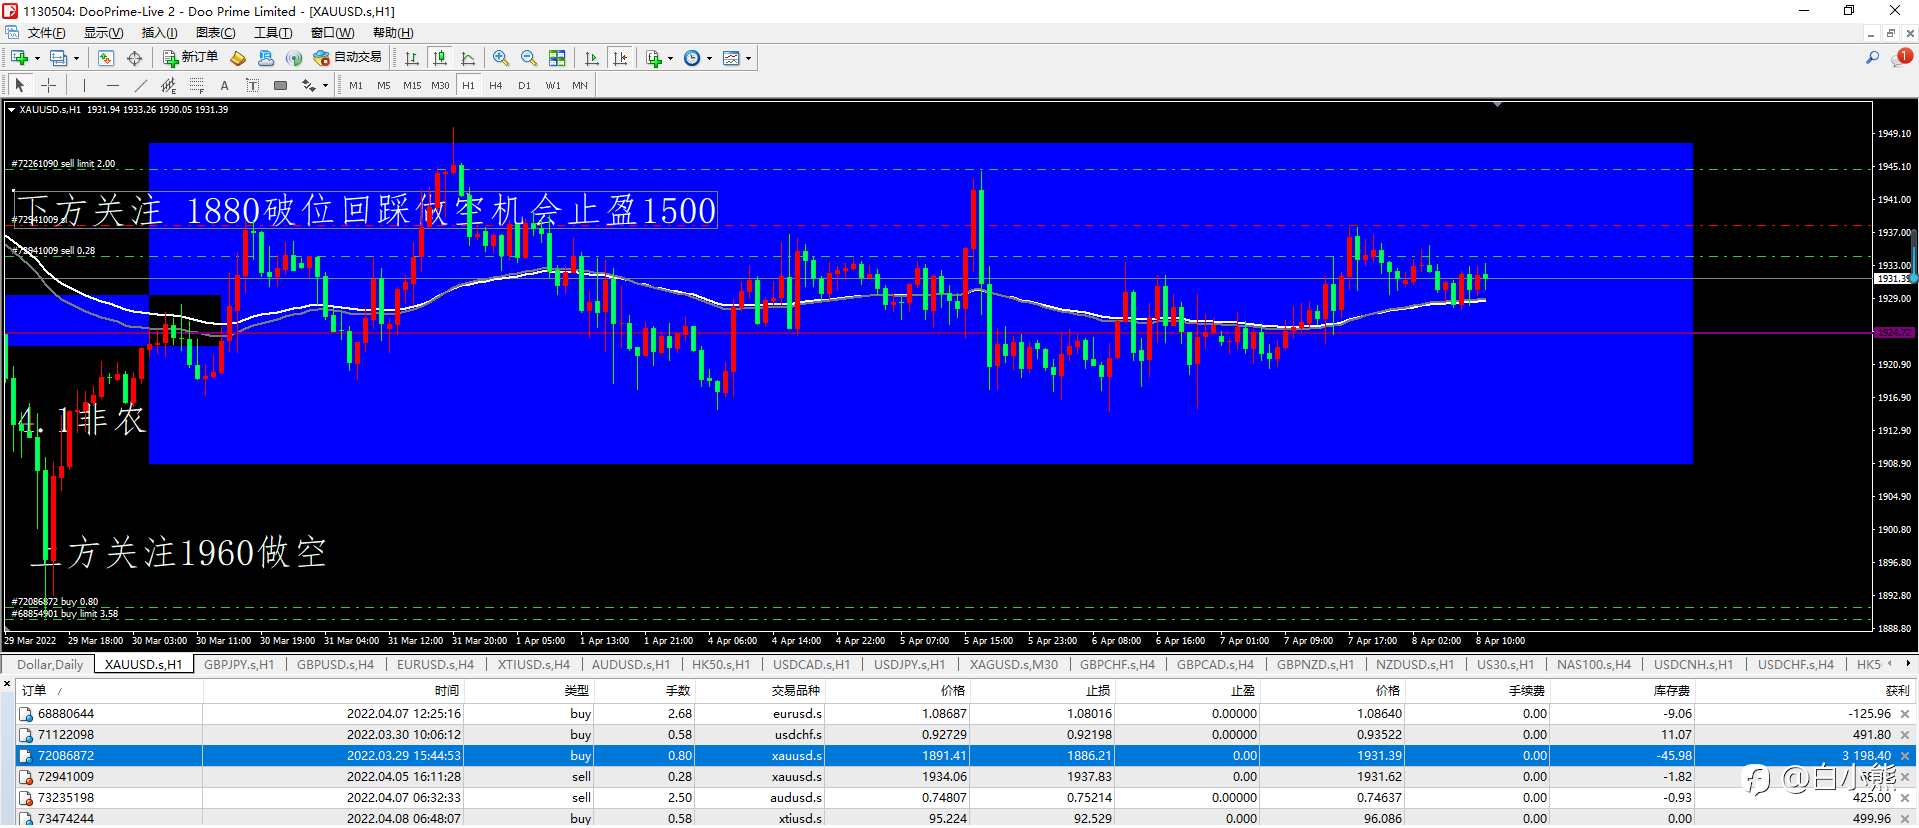The width and height of the screenshot is (1919, 828).
Task: Toggle candlestick chart mode
Action: [439, 58]
